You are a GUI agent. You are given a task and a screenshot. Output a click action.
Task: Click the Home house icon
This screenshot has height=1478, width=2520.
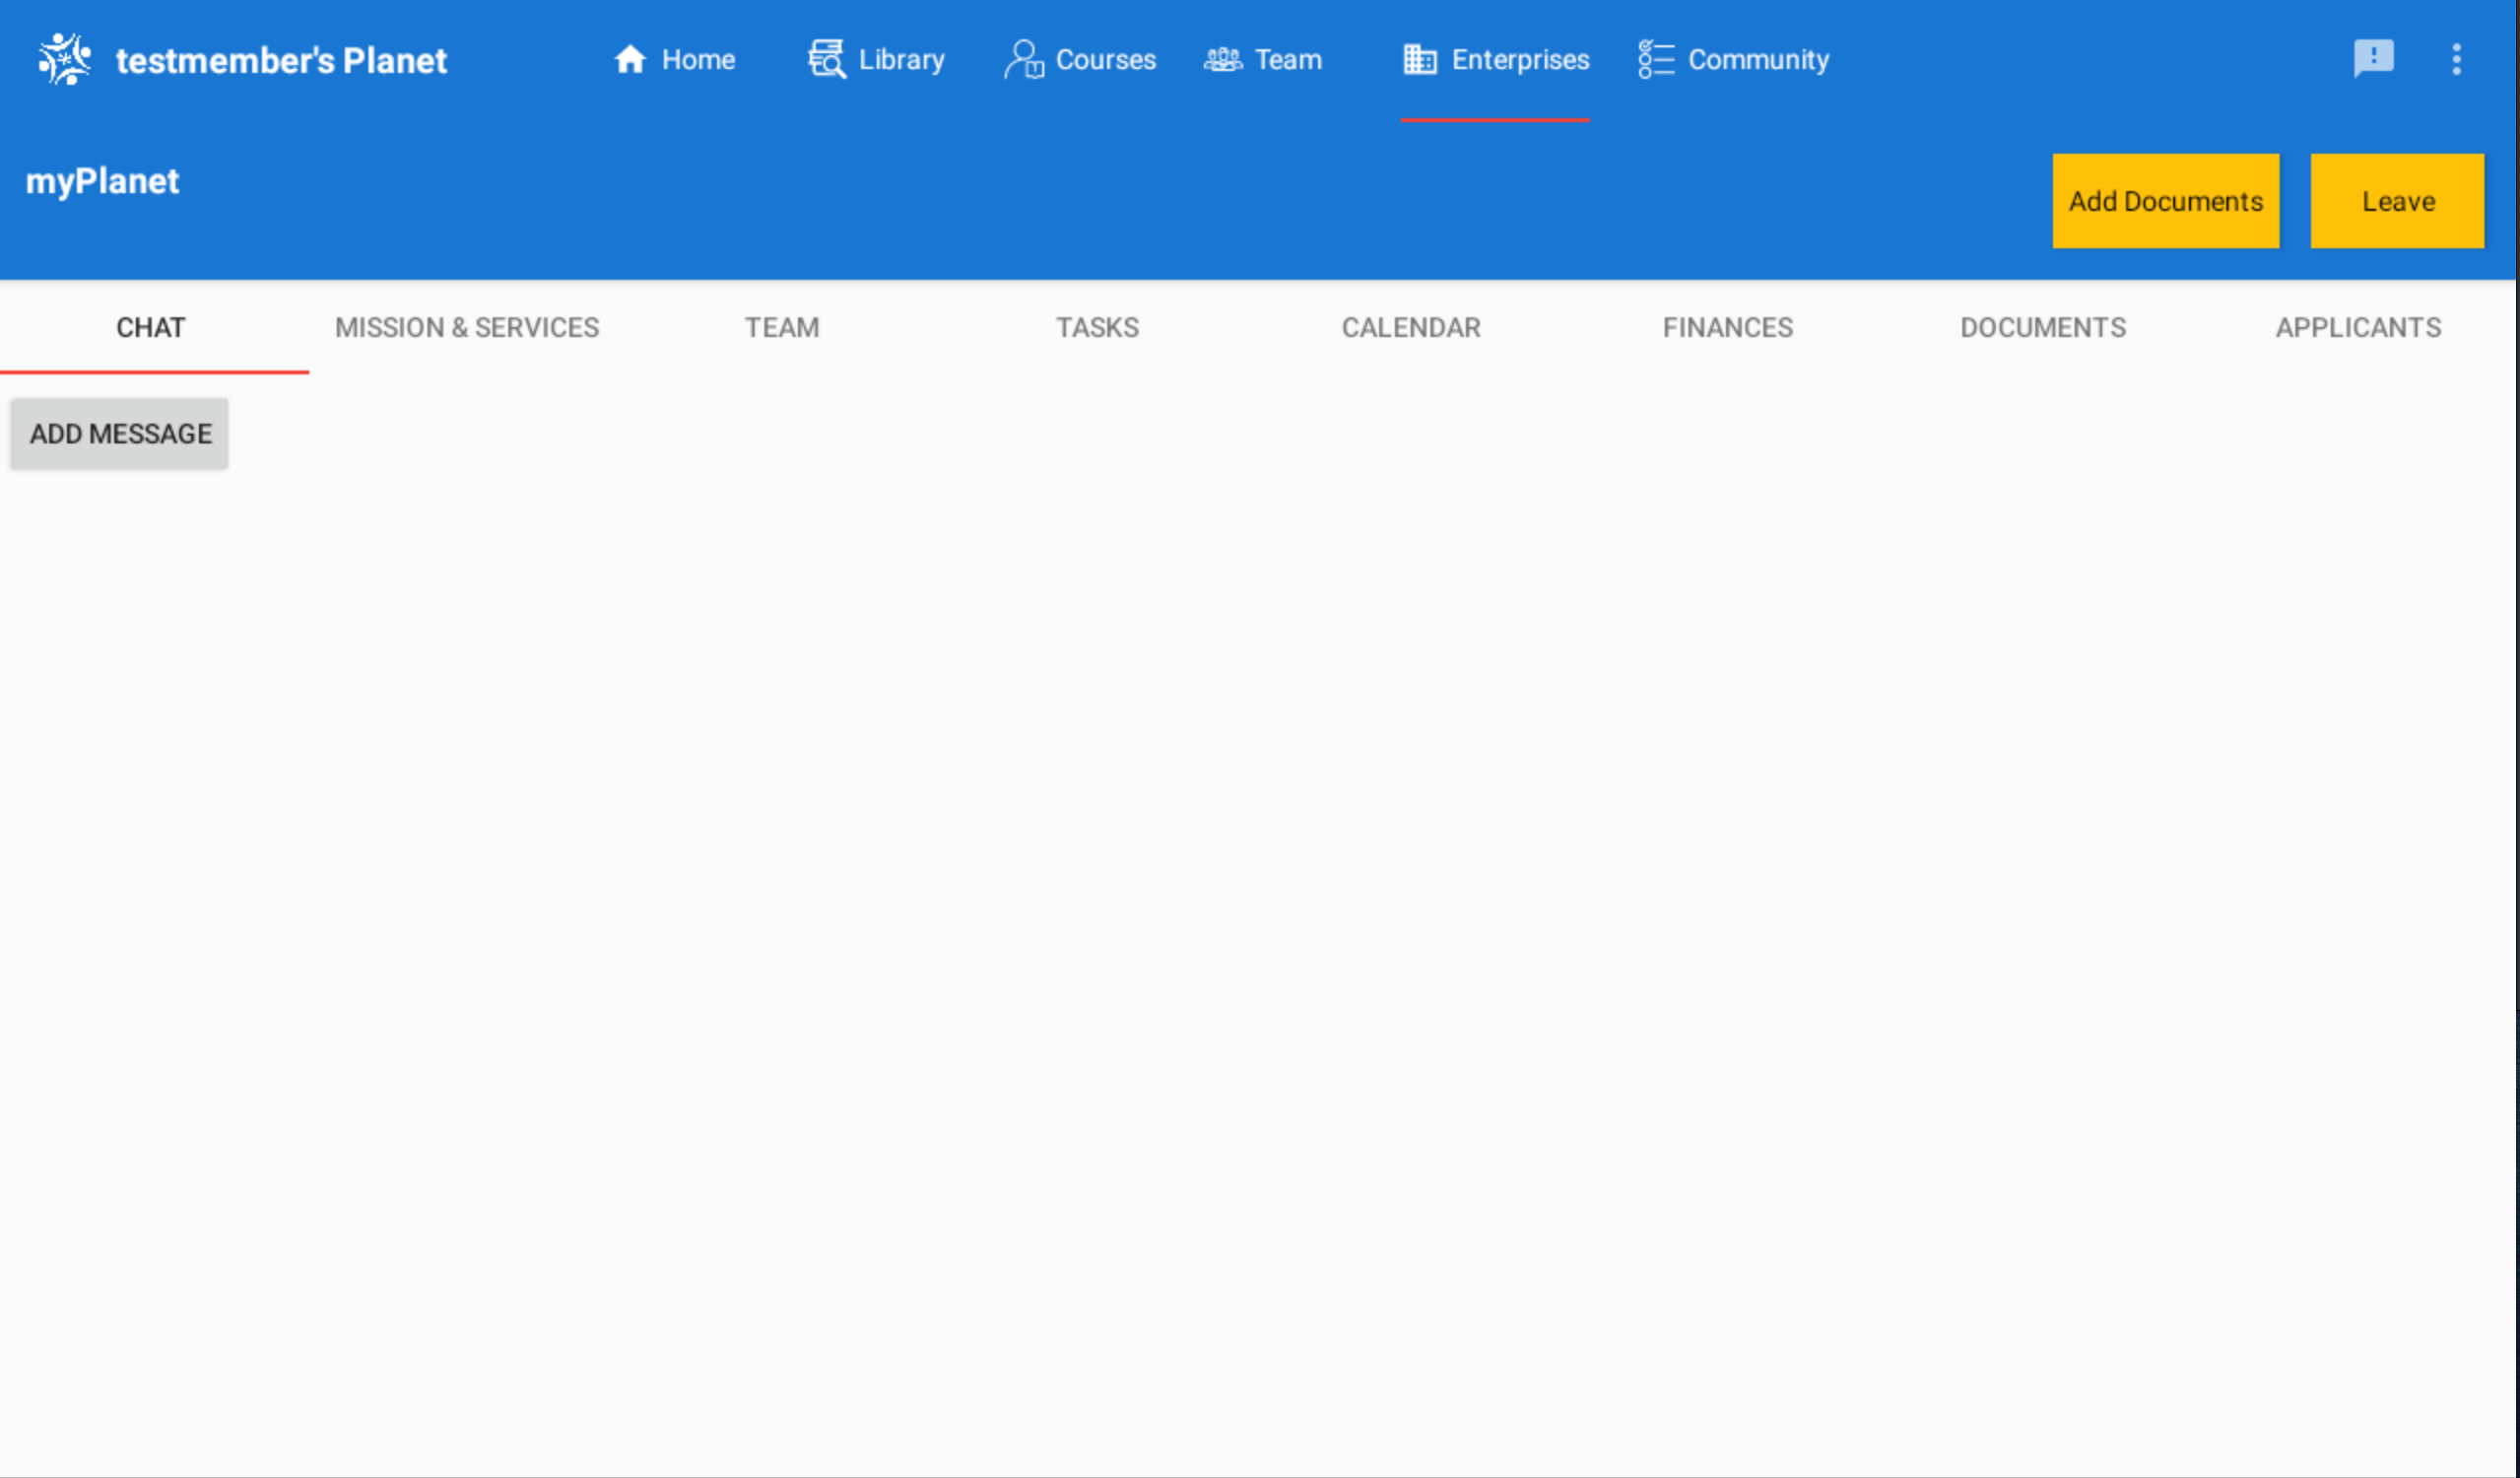630,60
